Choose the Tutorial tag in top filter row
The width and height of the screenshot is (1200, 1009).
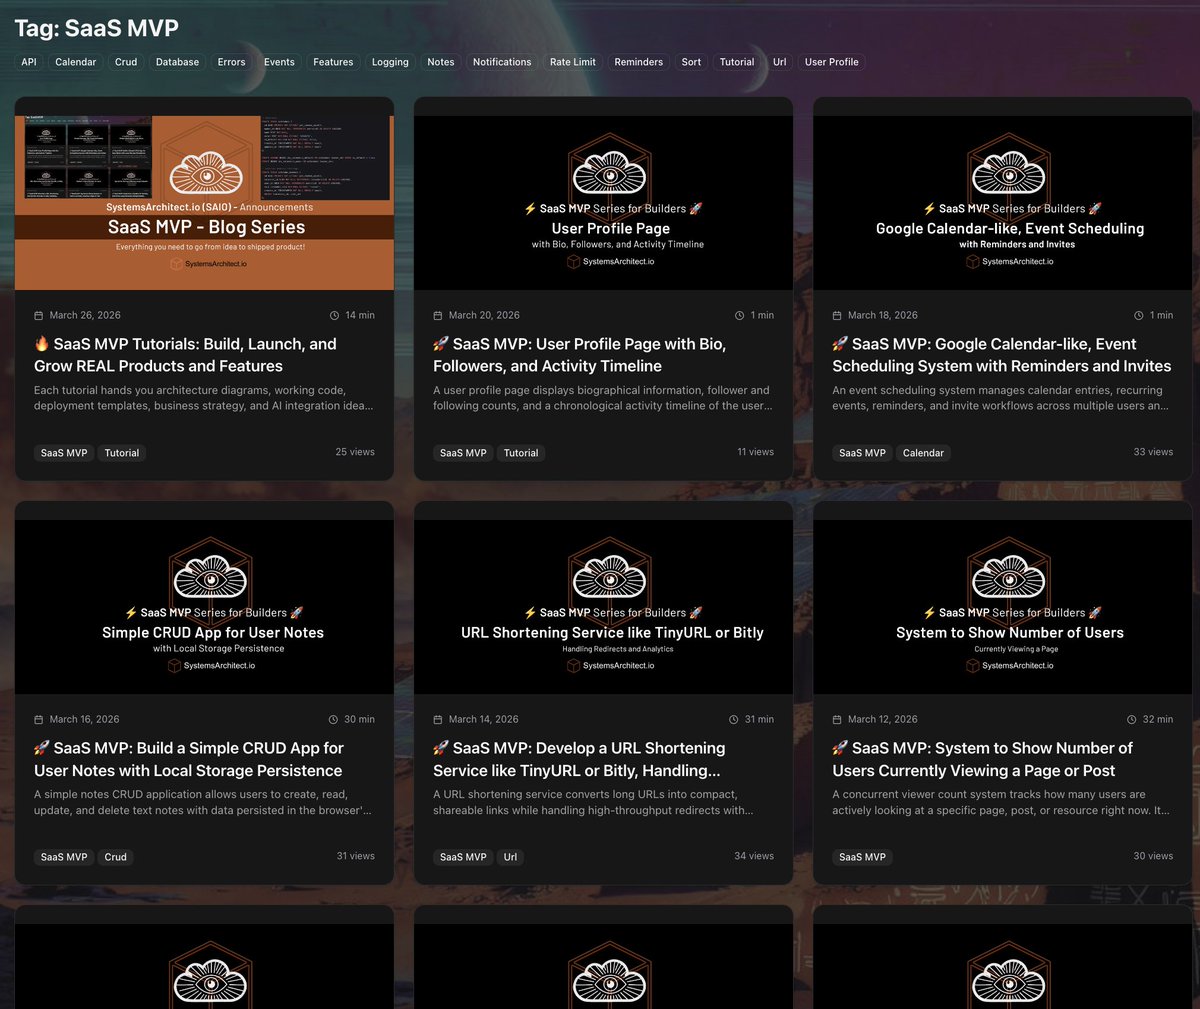coord(737,62)
